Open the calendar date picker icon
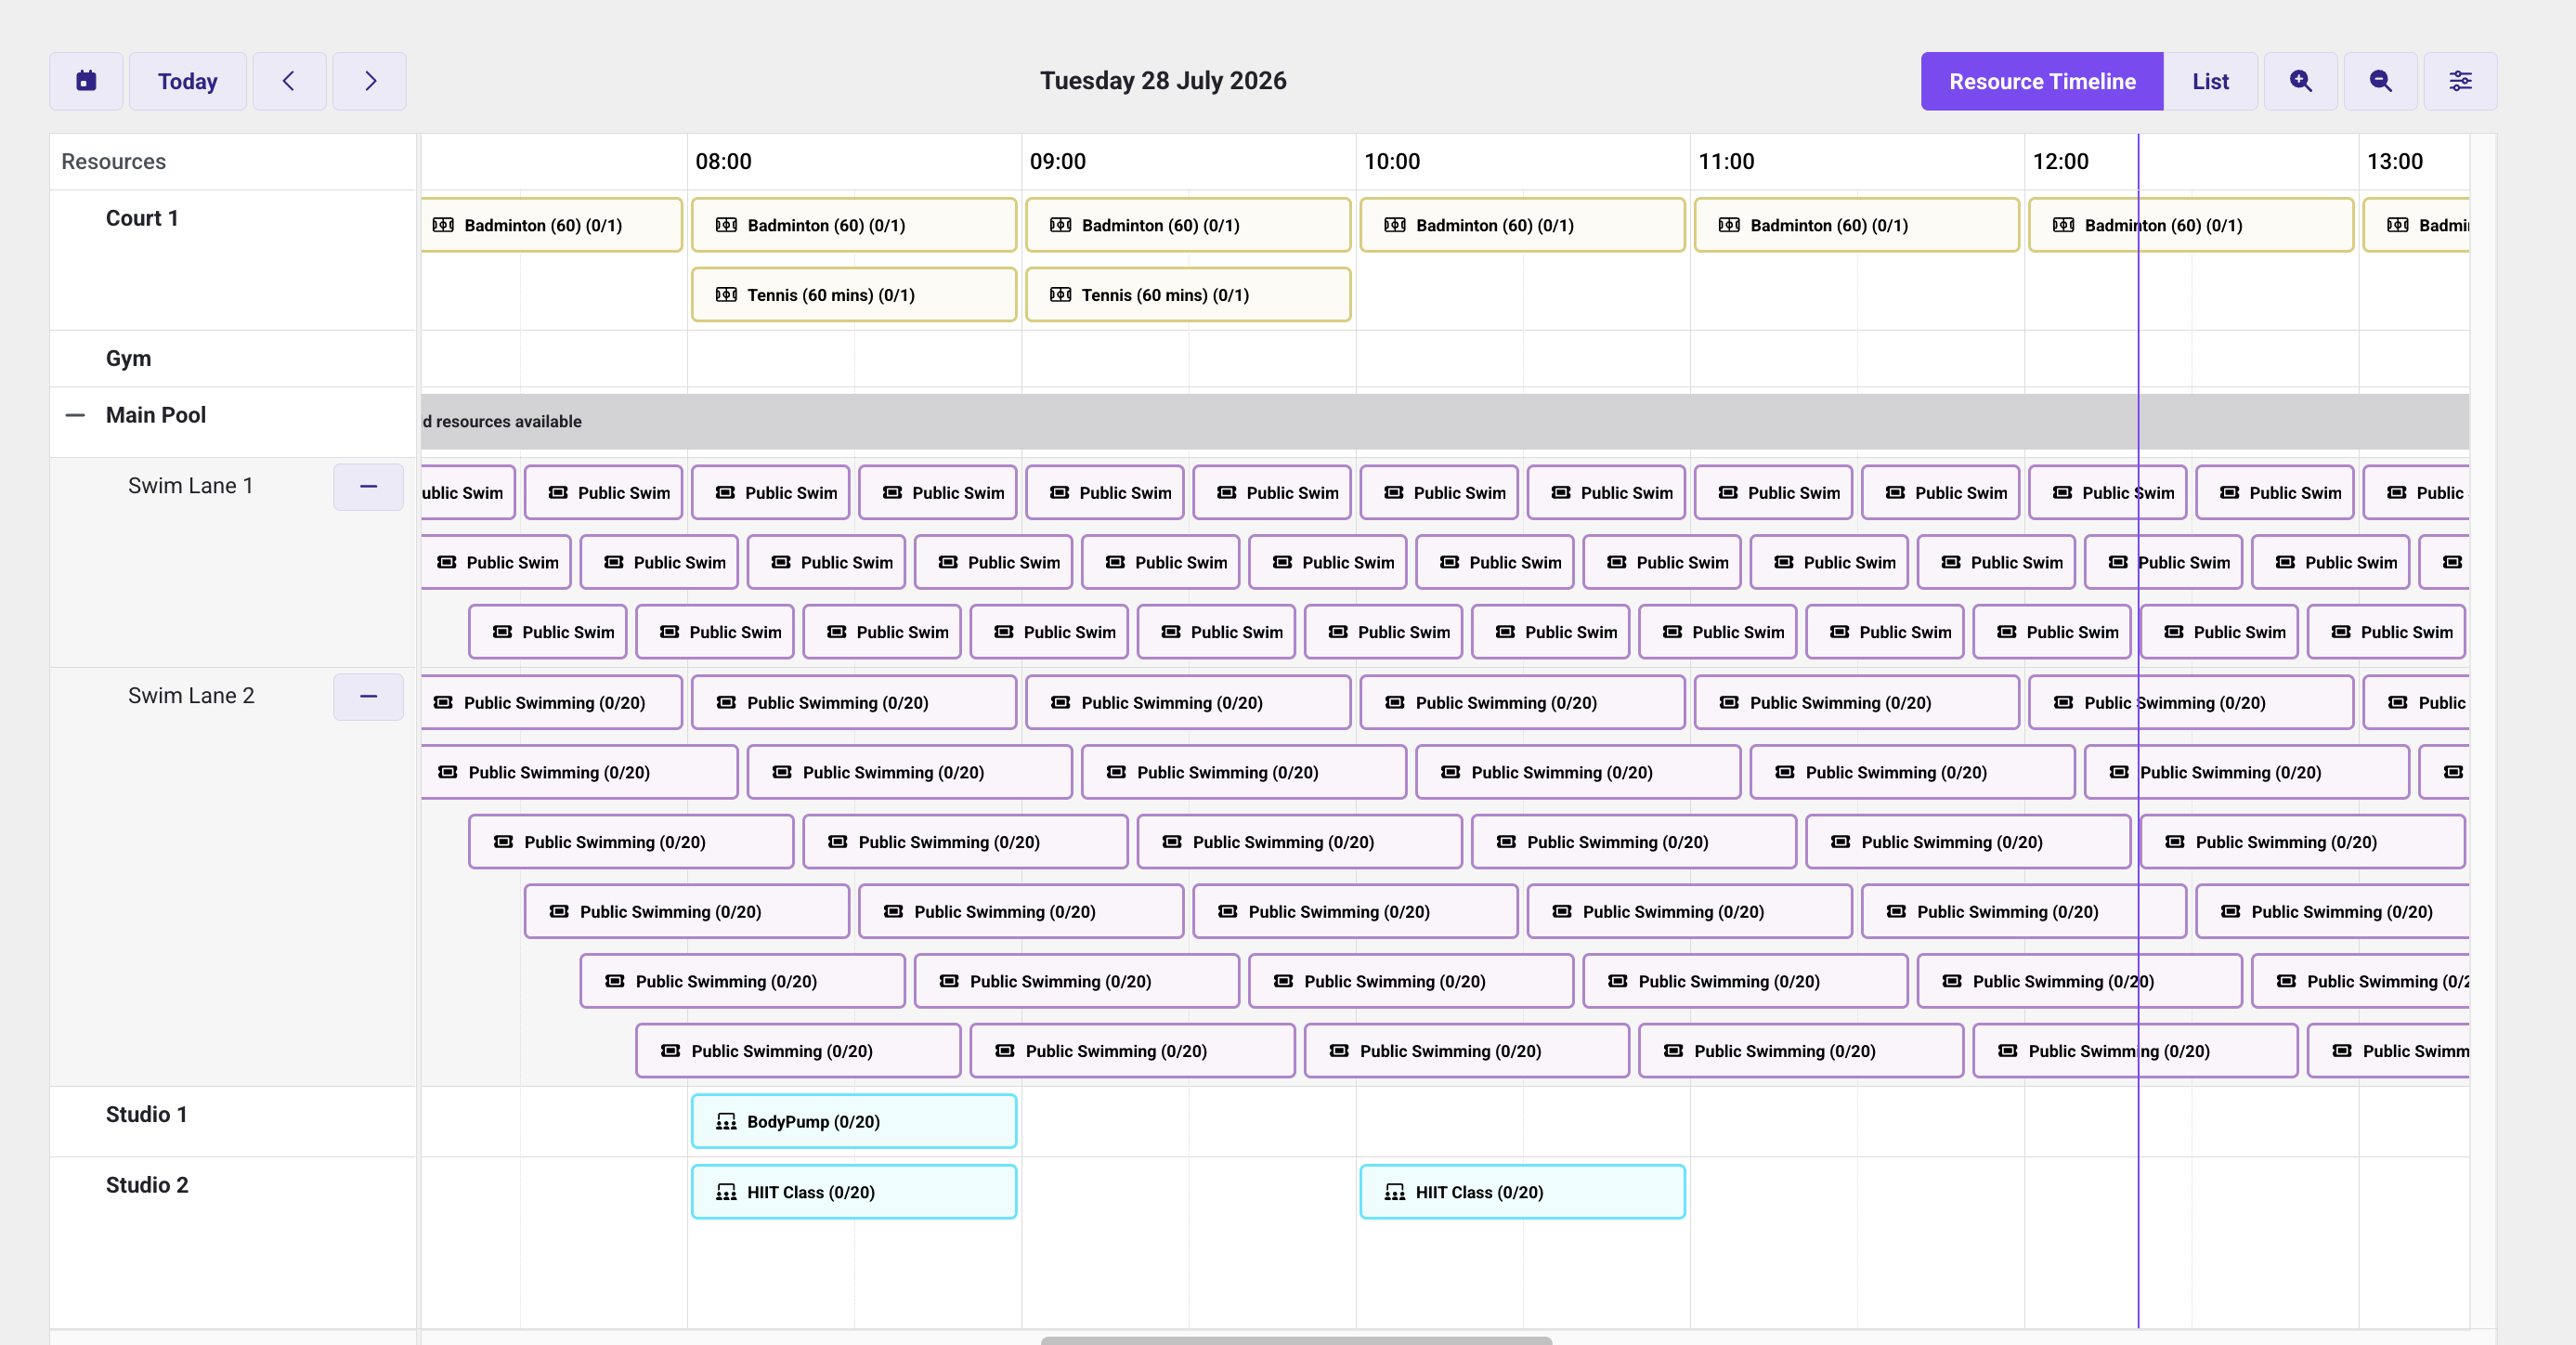 86,81
